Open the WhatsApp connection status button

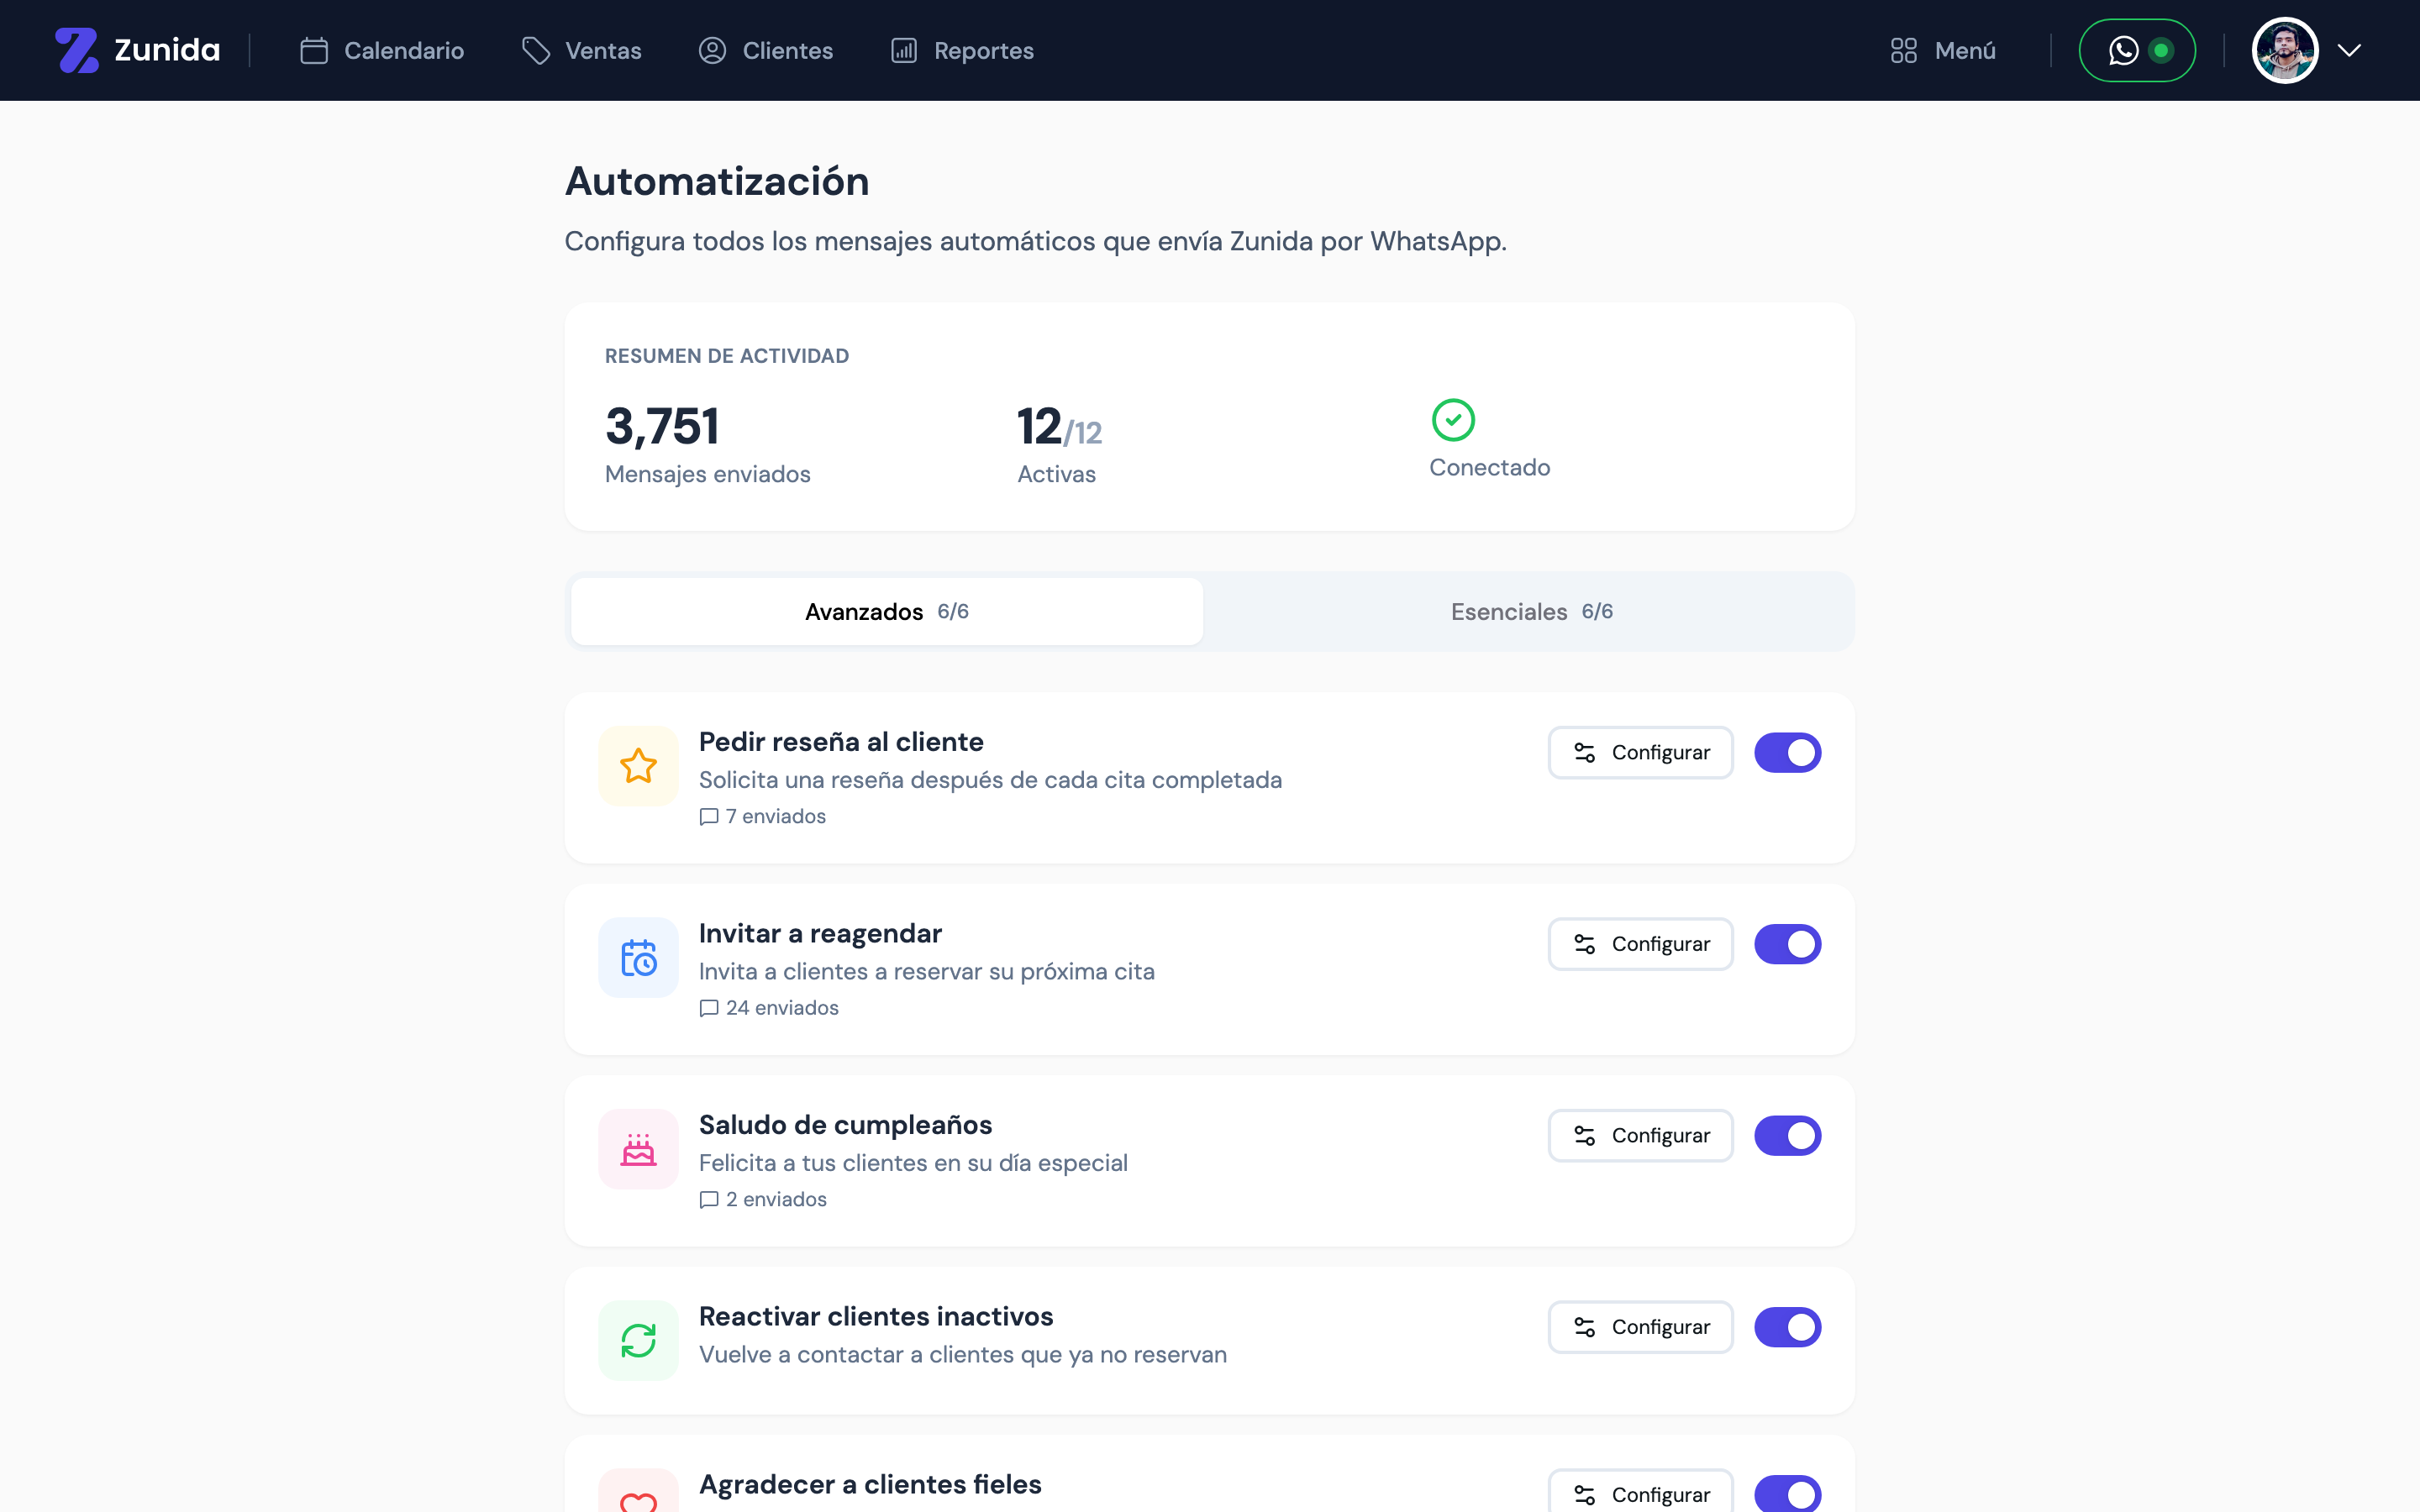(2137, 50)
